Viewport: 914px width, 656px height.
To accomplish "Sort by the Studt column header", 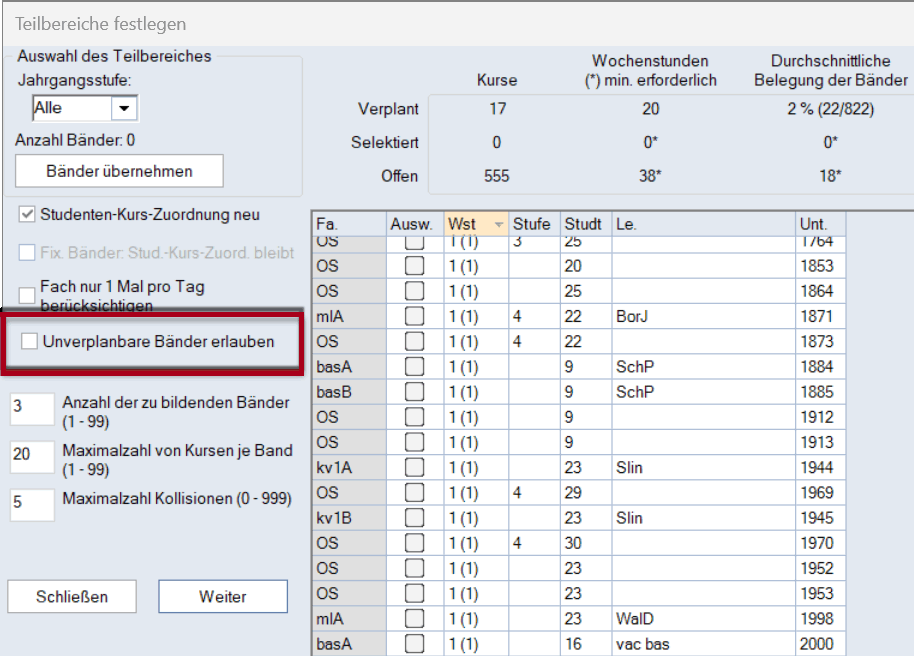I will tap(586, 224).
